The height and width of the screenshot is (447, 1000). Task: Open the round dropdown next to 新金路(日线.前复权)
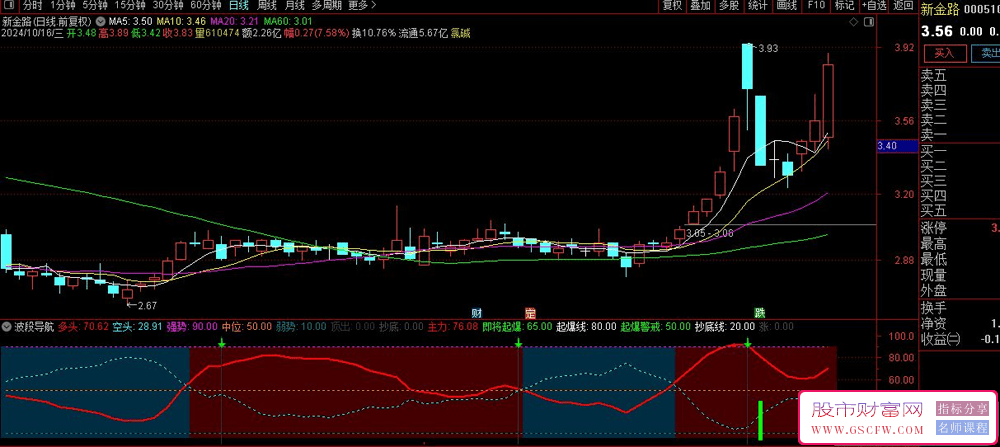tap(99, 21)
